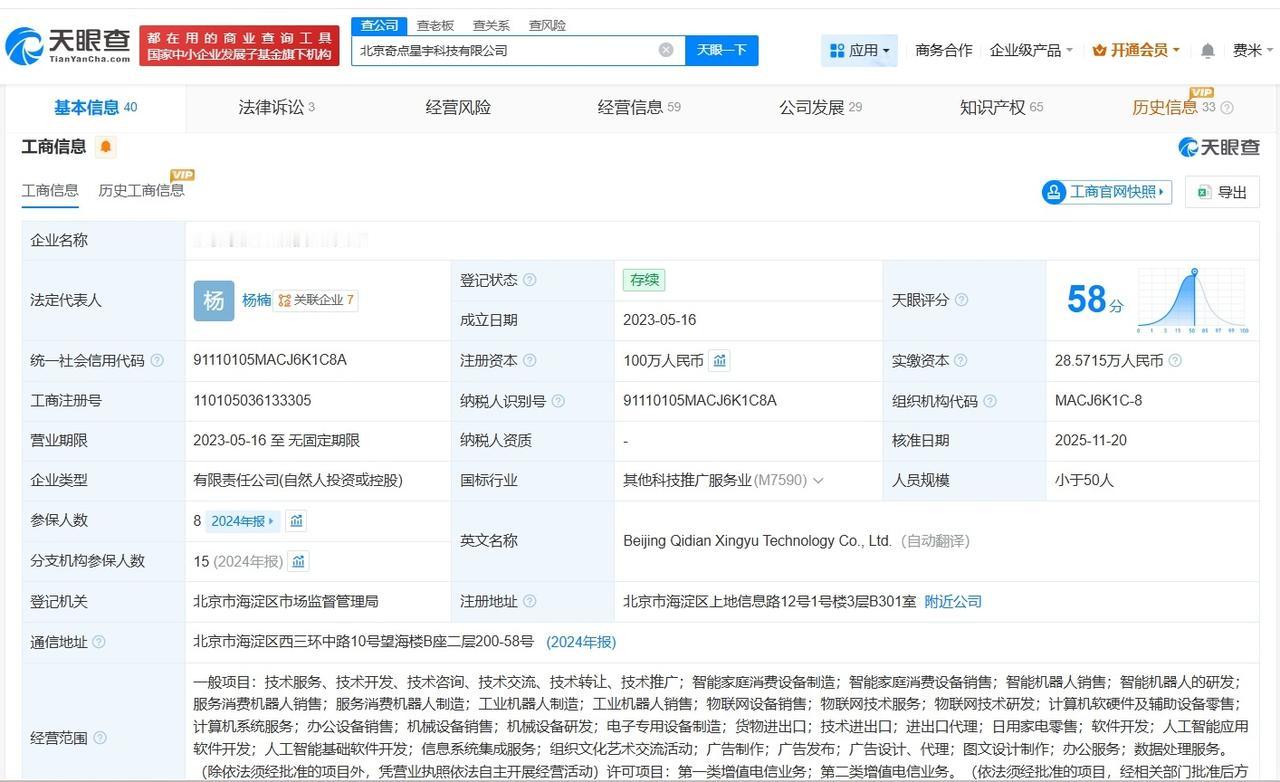Open legal representative 杨楠 link
This screenshot has height=782, width=1280.
click(256, 300)
